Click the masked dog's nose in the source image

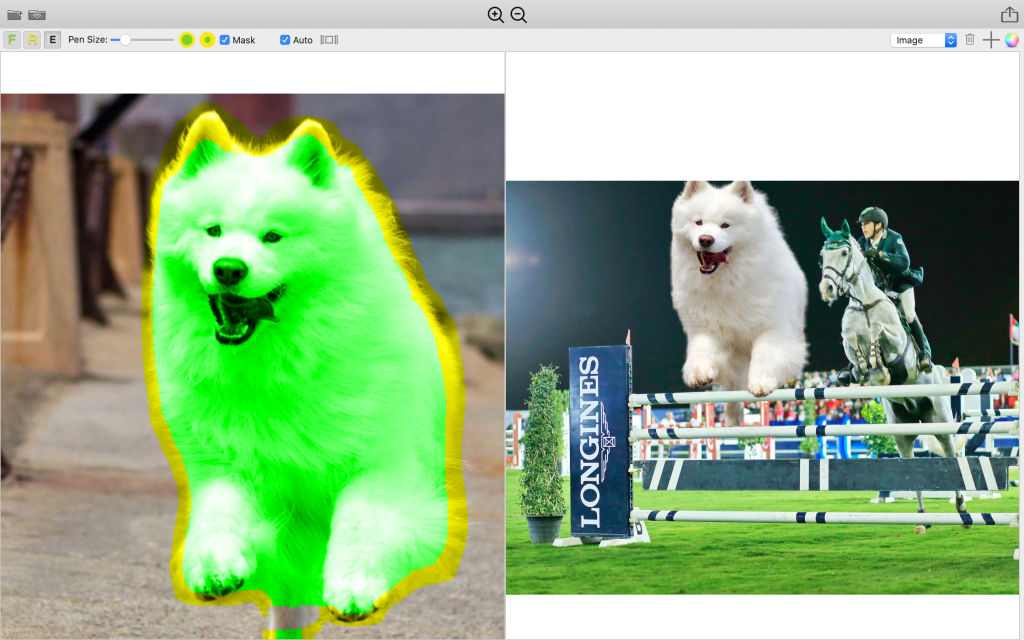(229, 270)
